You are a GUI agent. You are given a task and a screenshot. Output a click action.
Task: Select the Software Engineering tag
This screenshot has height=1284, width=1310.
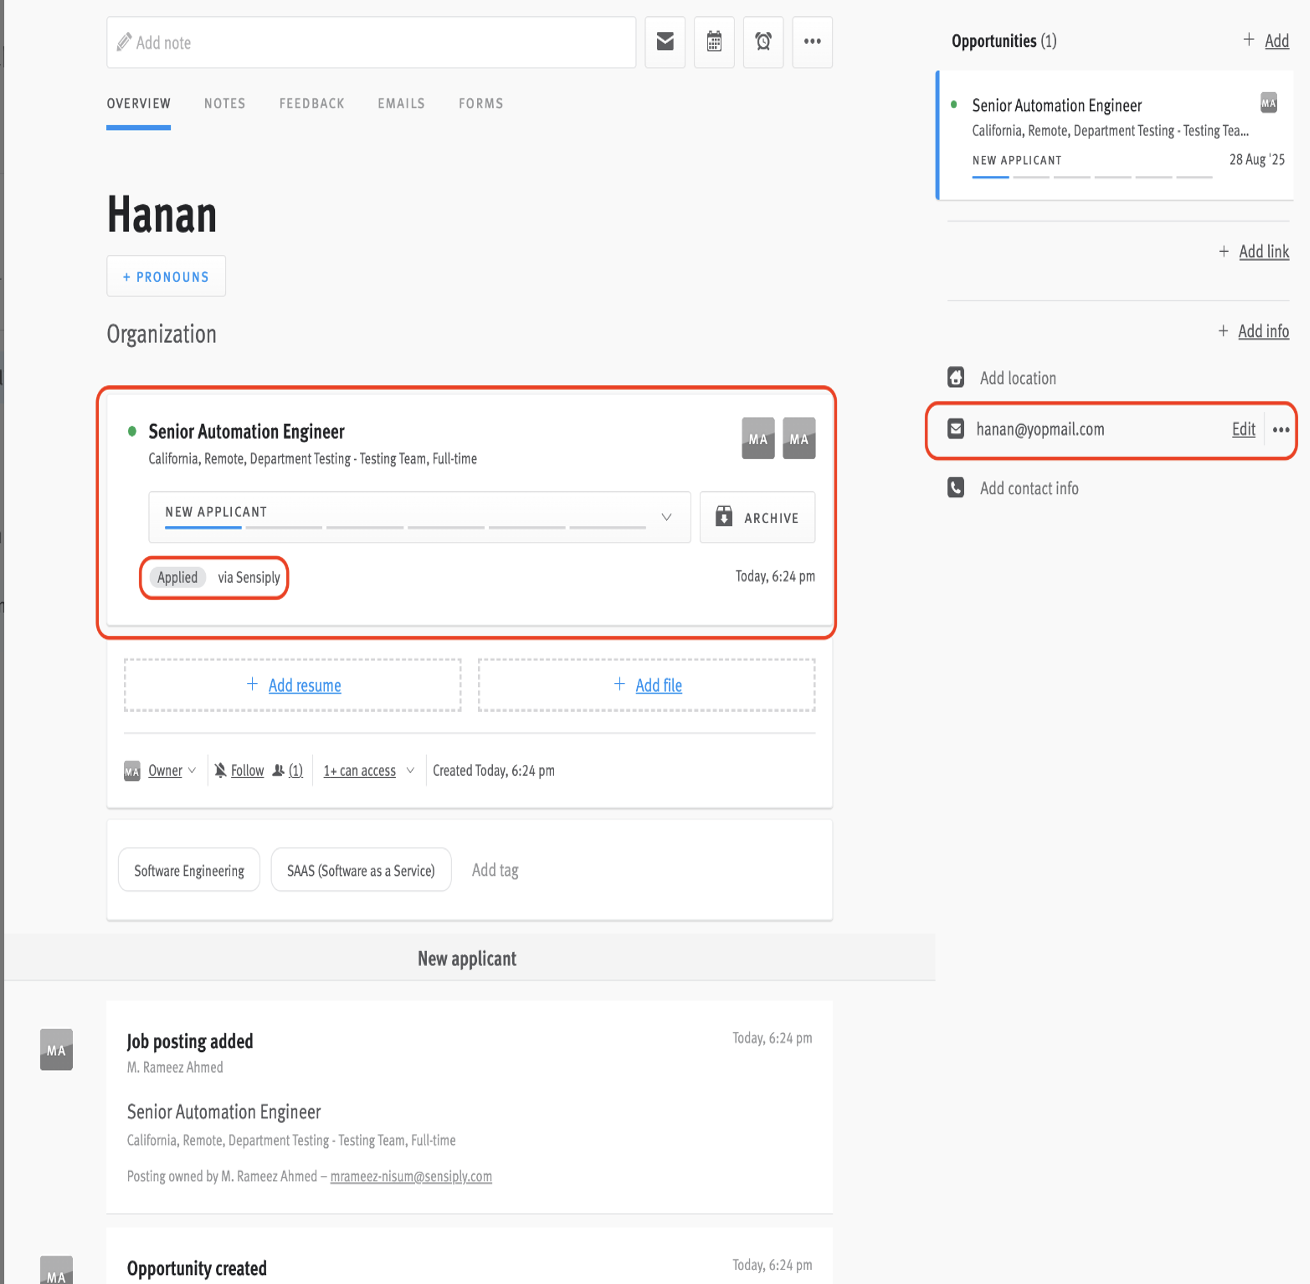coord(189,871)
